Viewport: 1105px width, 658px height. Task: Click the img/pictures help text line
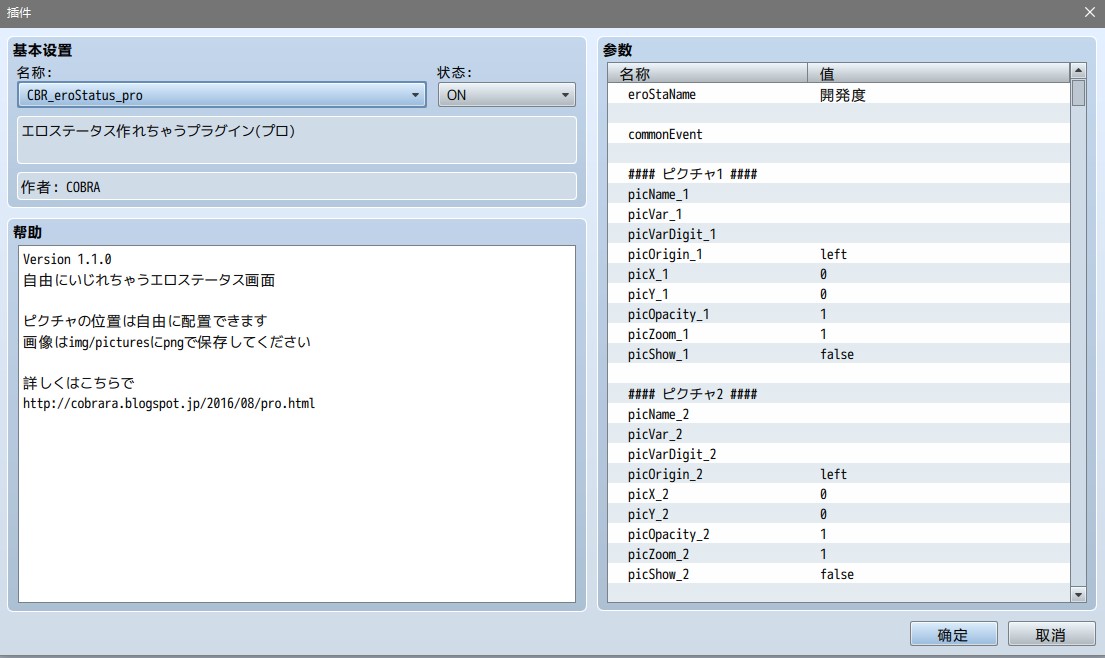click(166, 342)
